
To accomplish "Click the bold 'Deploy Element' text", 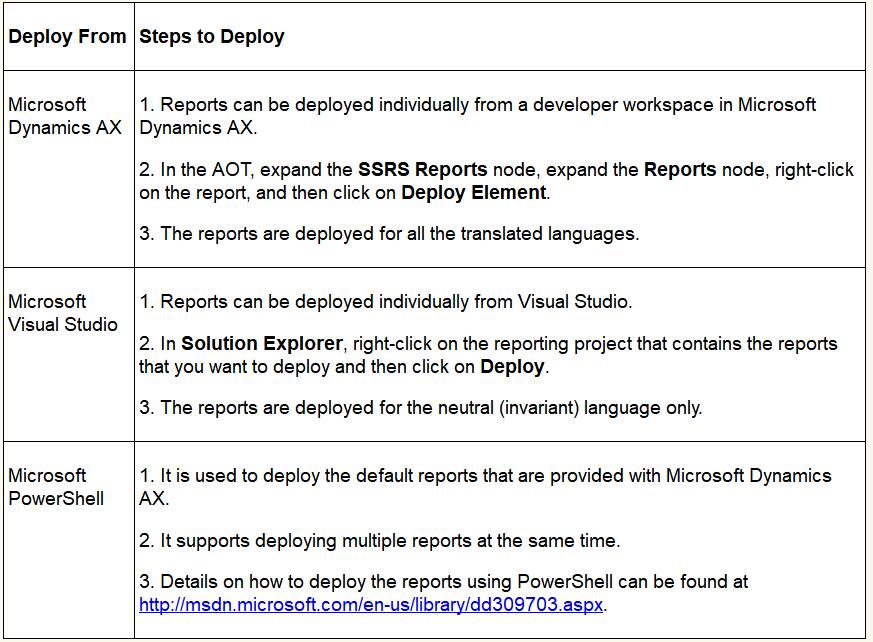I will tap(474, 193).
